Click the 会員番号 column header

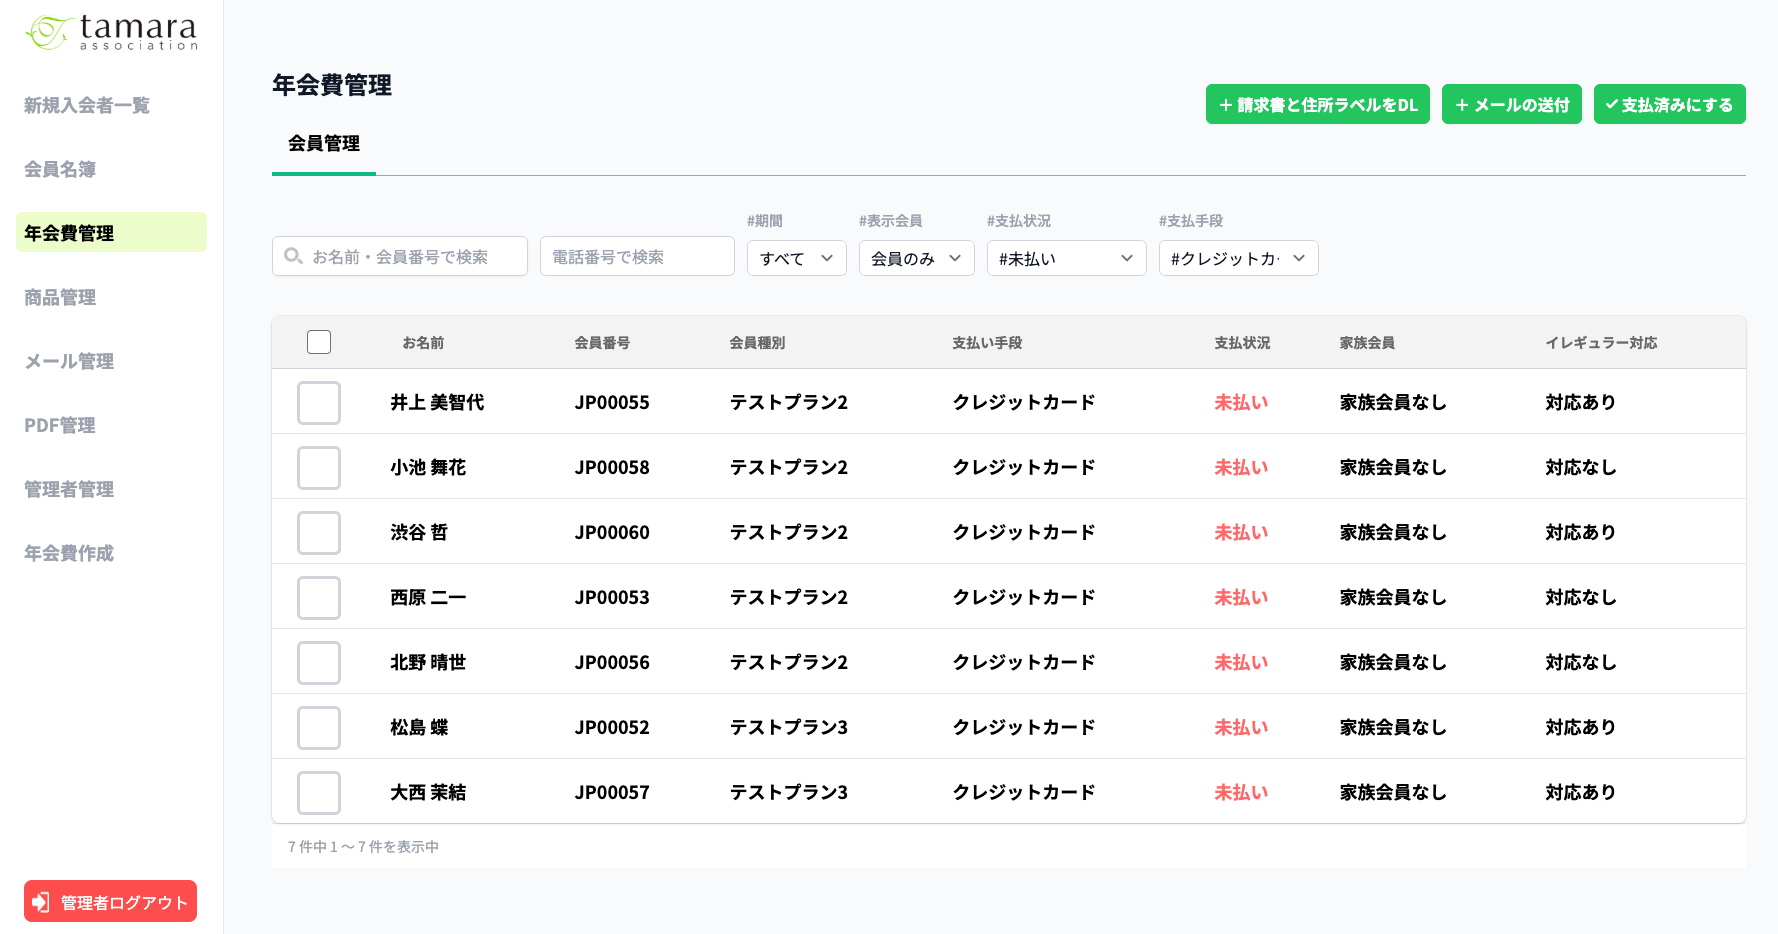click(602, 343)
